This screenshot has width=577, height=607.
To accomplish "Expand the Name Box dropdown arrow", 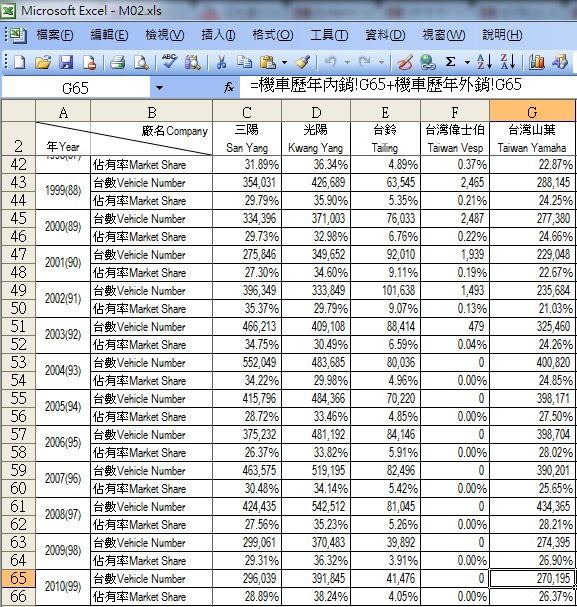I will pos(159,88).
